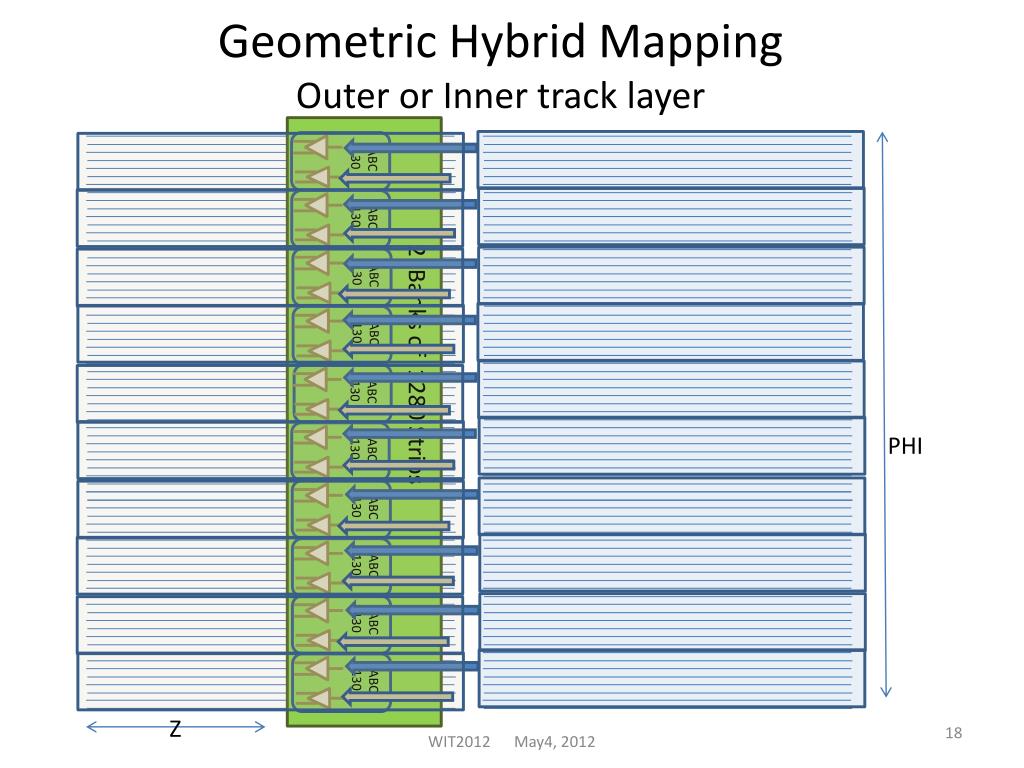The width and height of the screenshot is (1024, 768).
Task: Select the vertical "2 Banks of 1280 strips" text
Action: tap(417, 366)
